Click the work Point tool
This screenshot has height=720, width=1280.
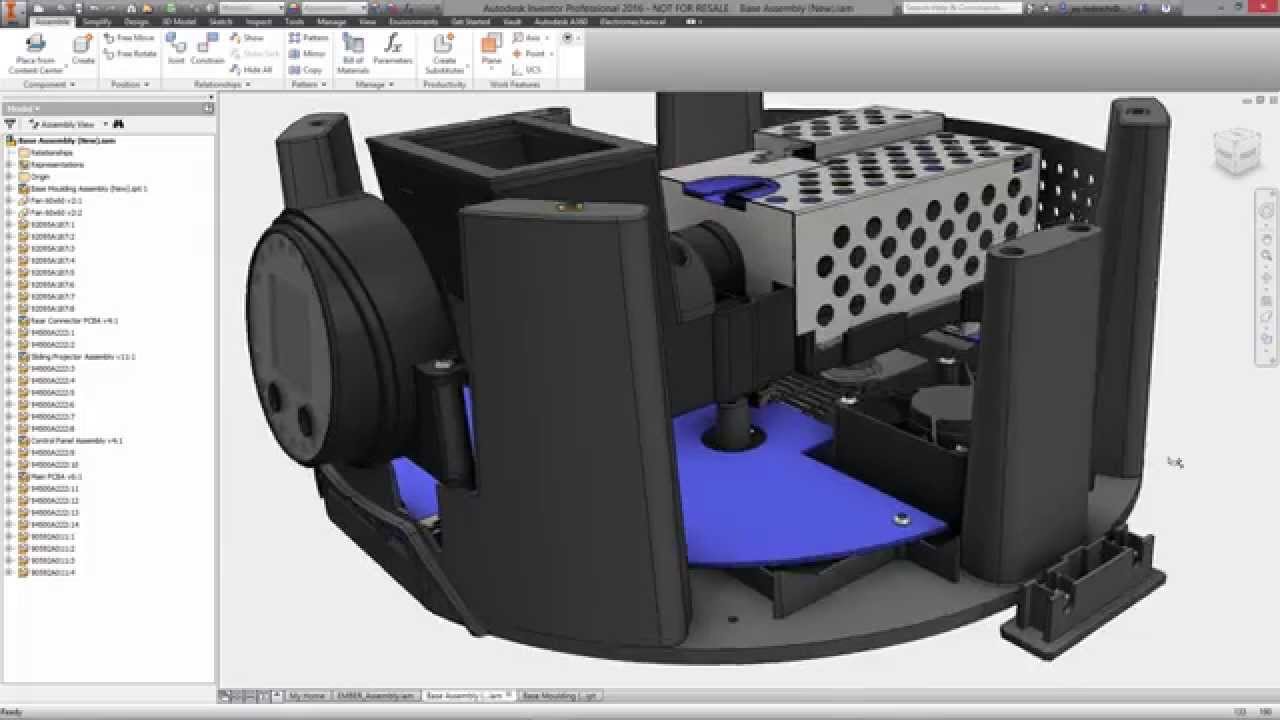click(x=528, y=54)
